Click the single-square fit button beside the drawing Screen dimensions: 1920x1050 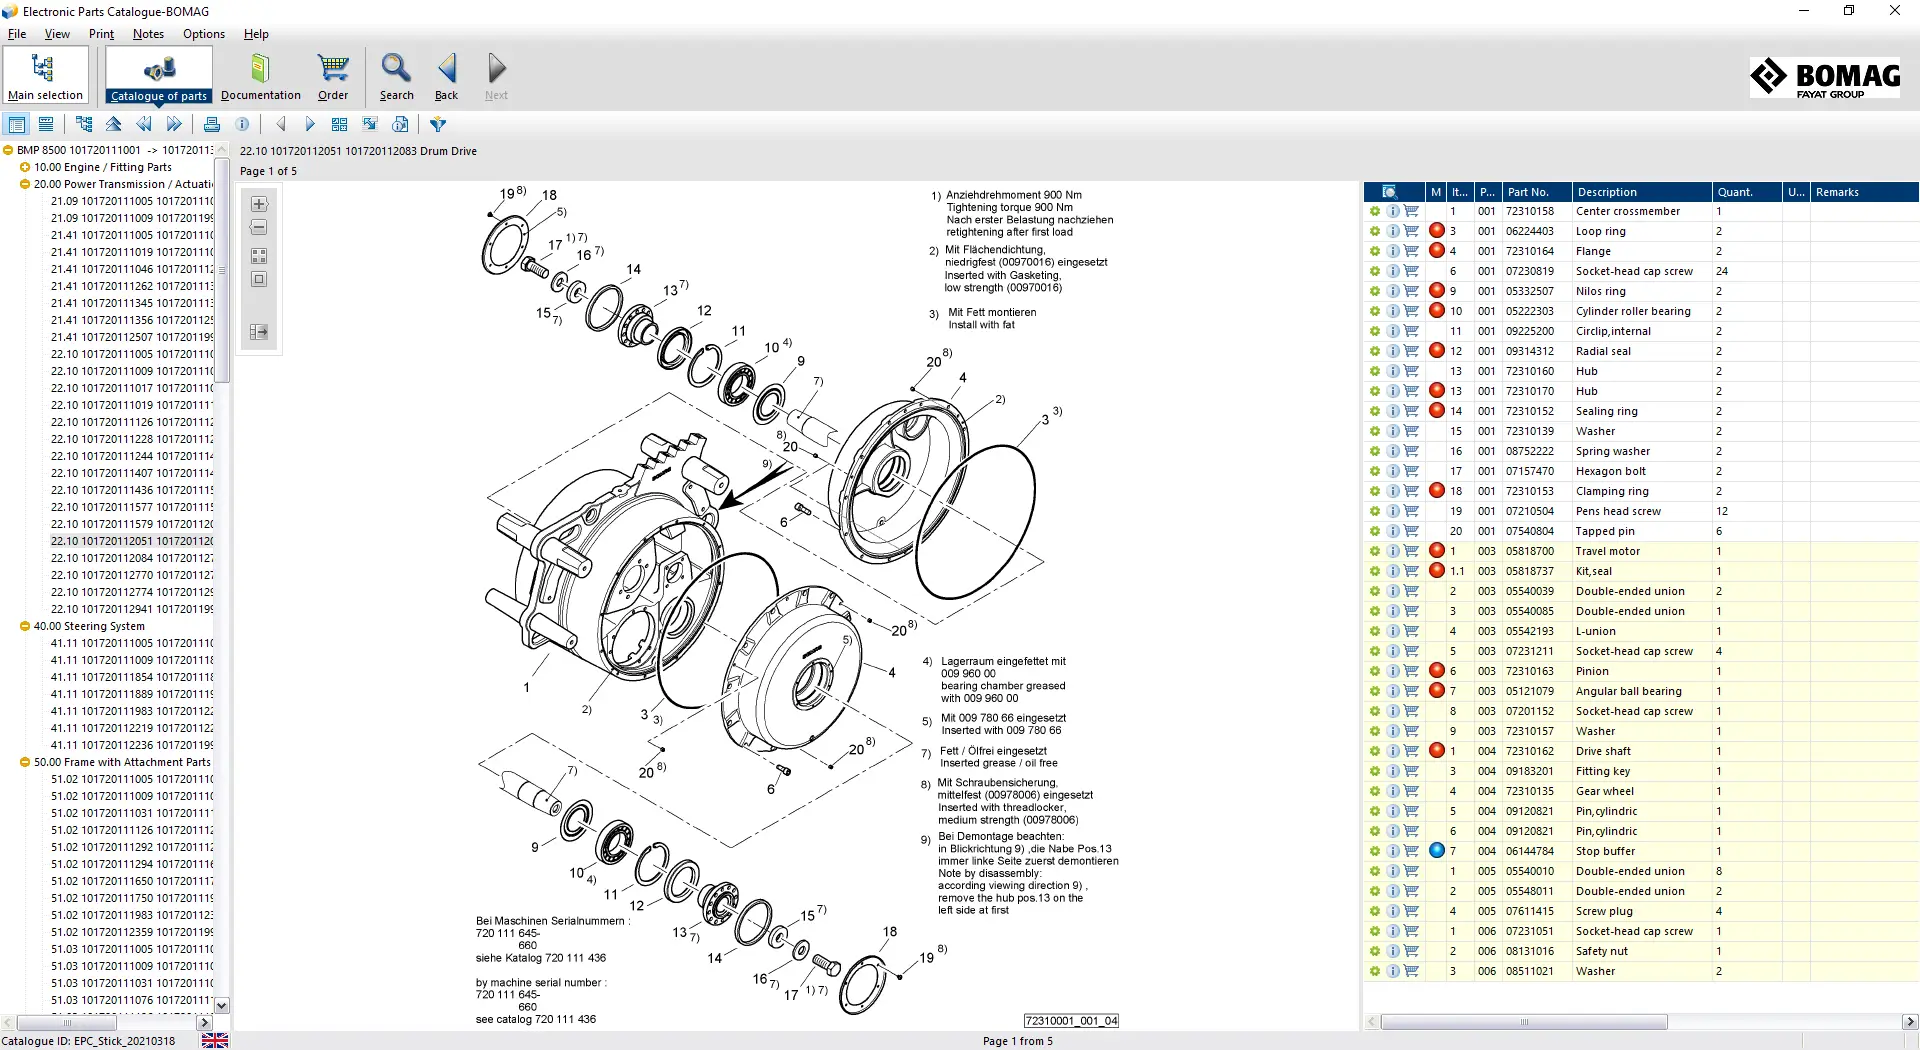(259, 280)
